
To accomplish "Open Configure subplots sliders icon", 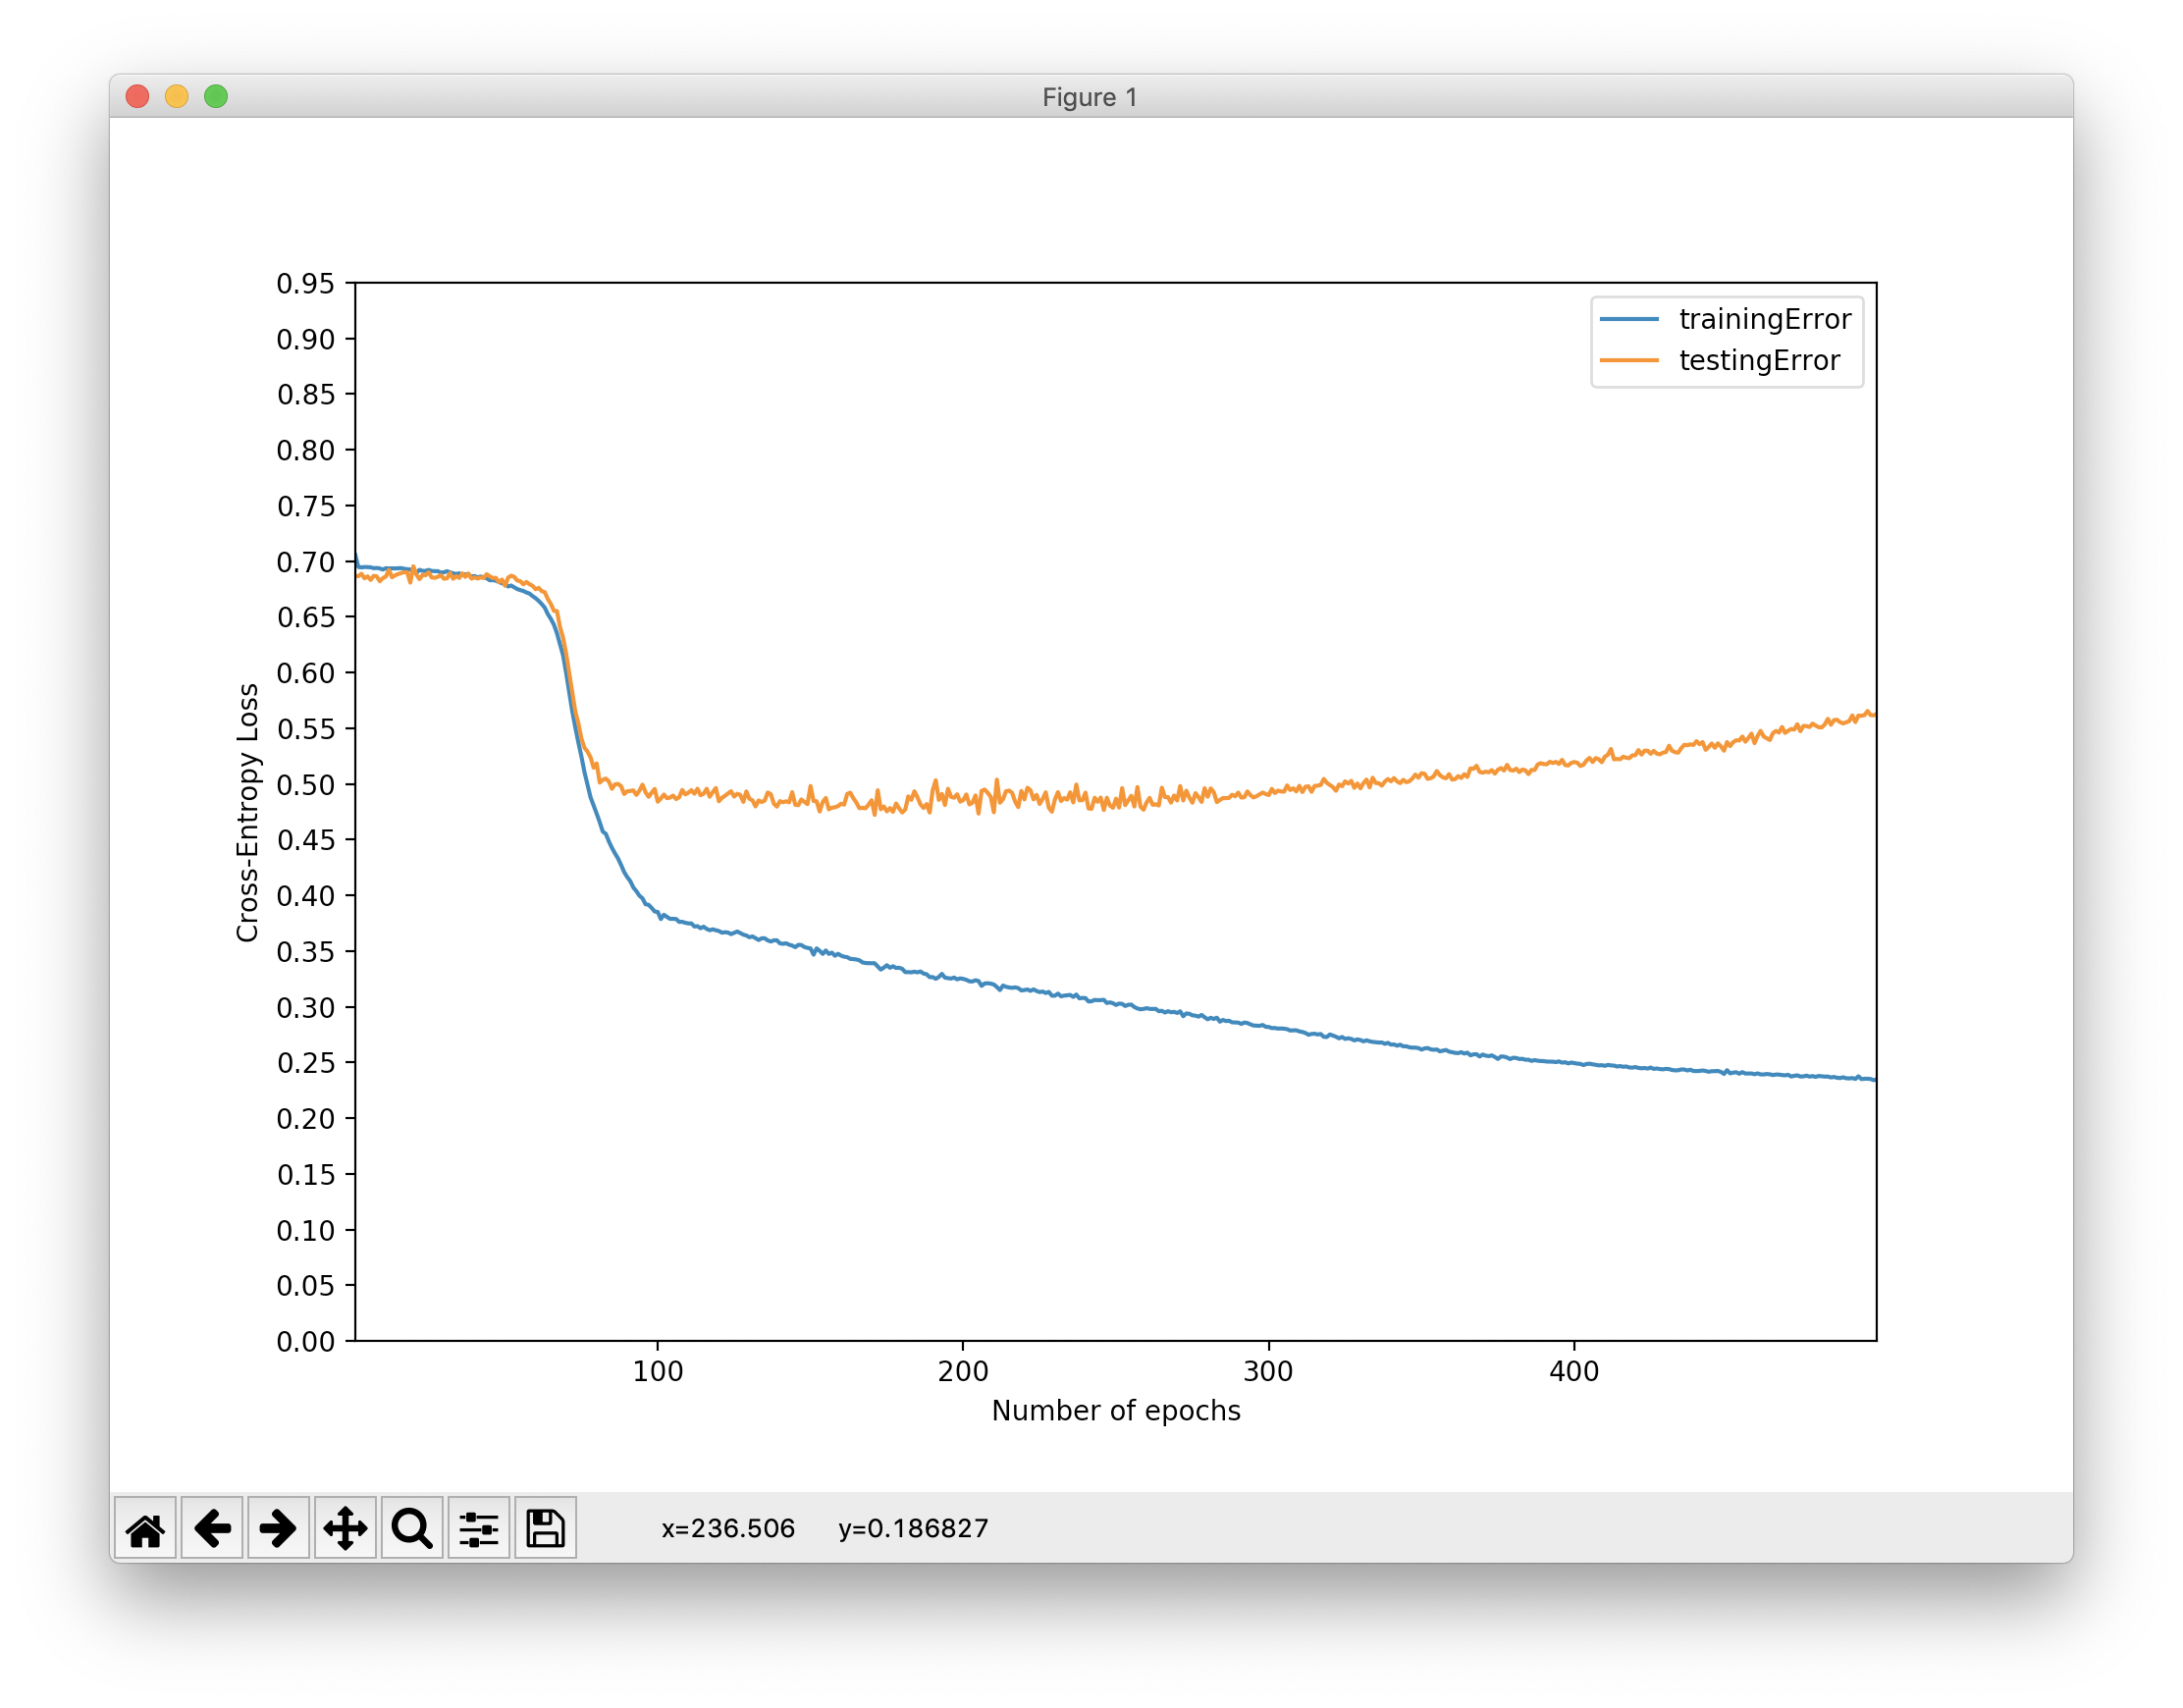I will pyautogui.click(x=478, y=1528).
